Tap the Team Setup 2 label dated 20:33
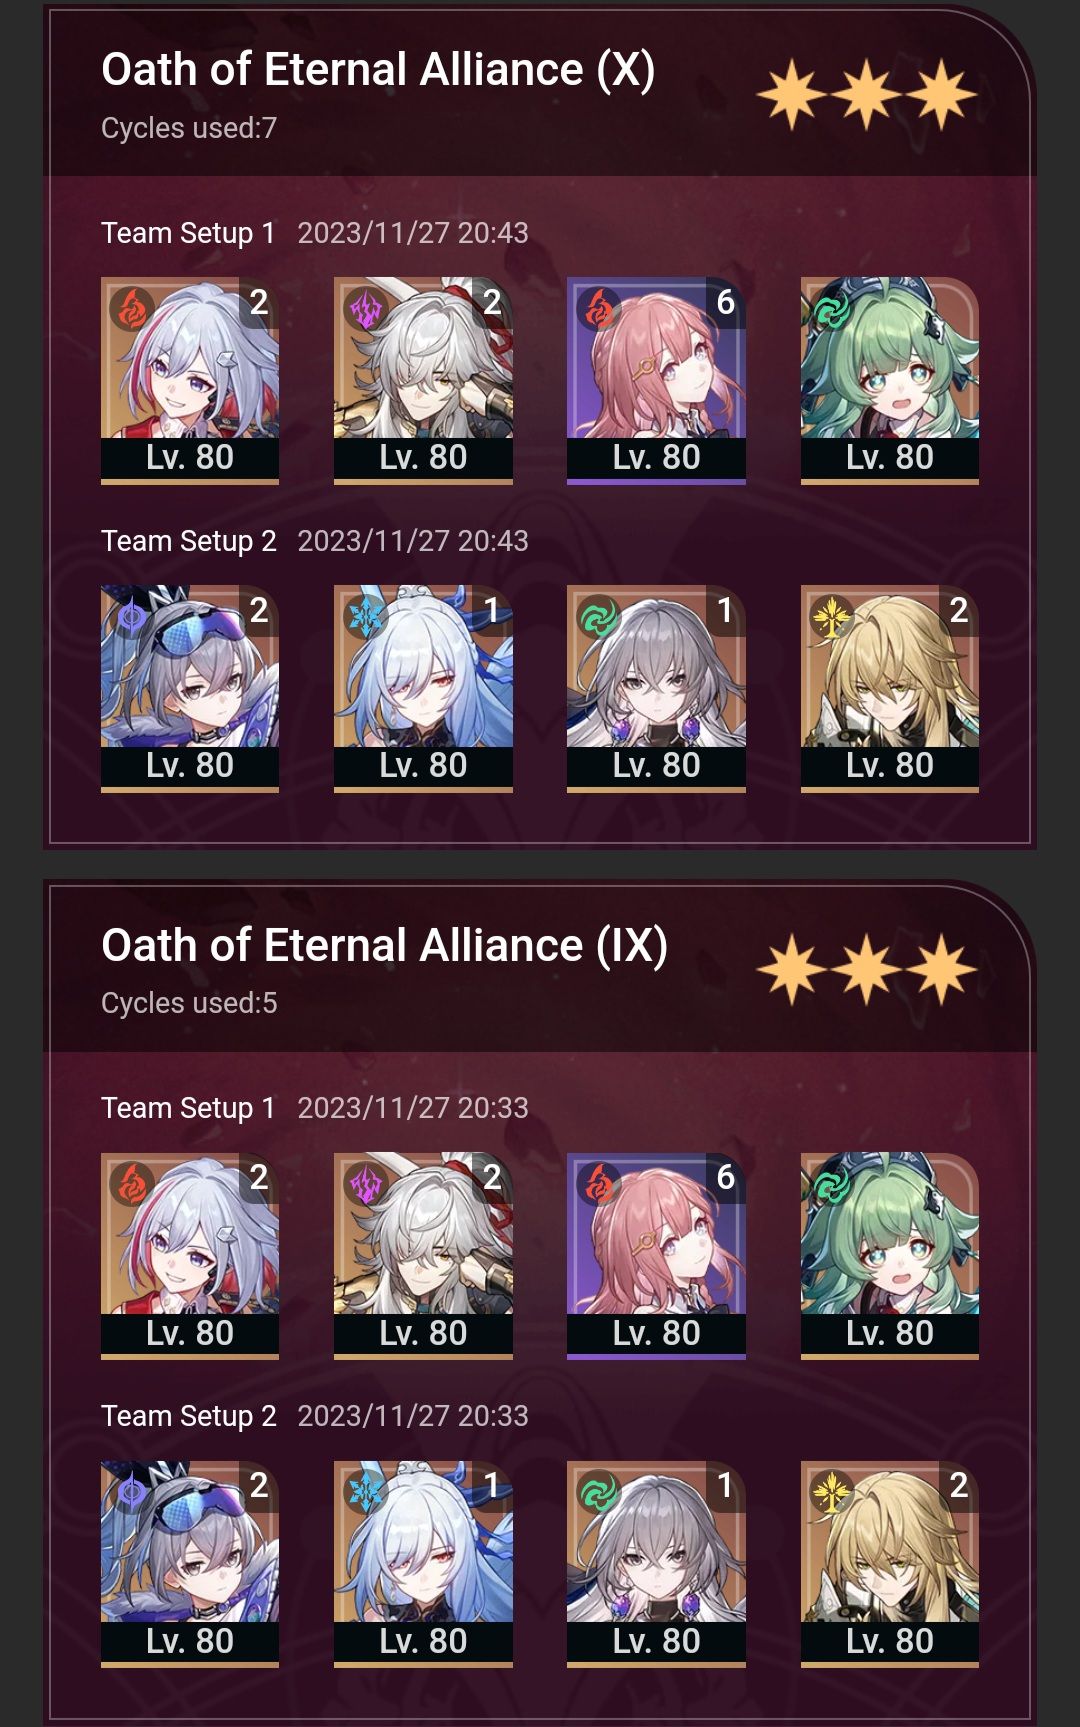This screenshot has width=1080, height=1727. (188, 1416)
